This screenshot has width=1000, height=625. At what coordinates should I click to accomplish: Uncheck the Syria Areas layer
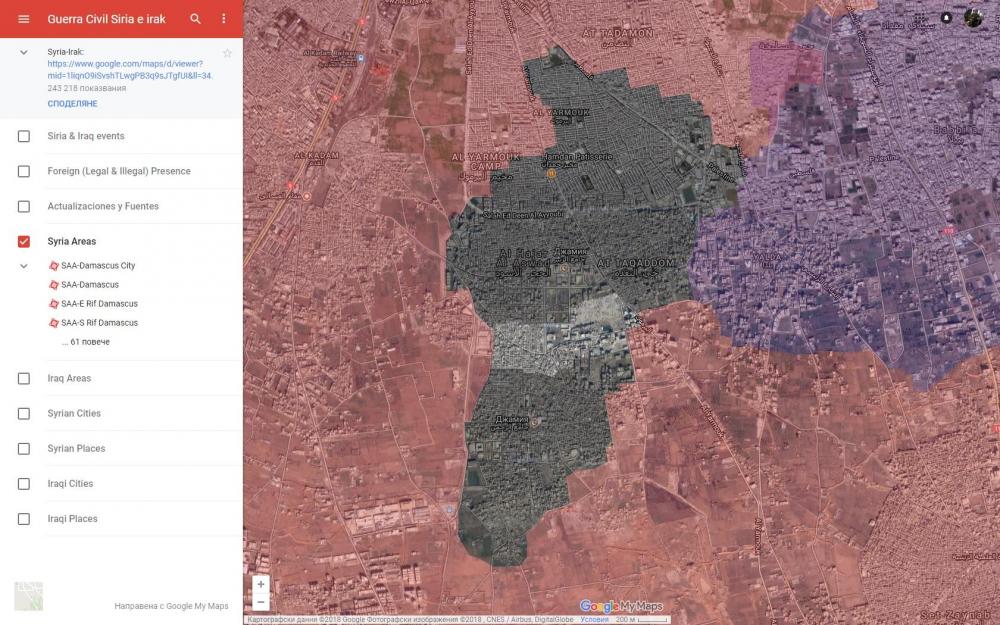[24, 241]
